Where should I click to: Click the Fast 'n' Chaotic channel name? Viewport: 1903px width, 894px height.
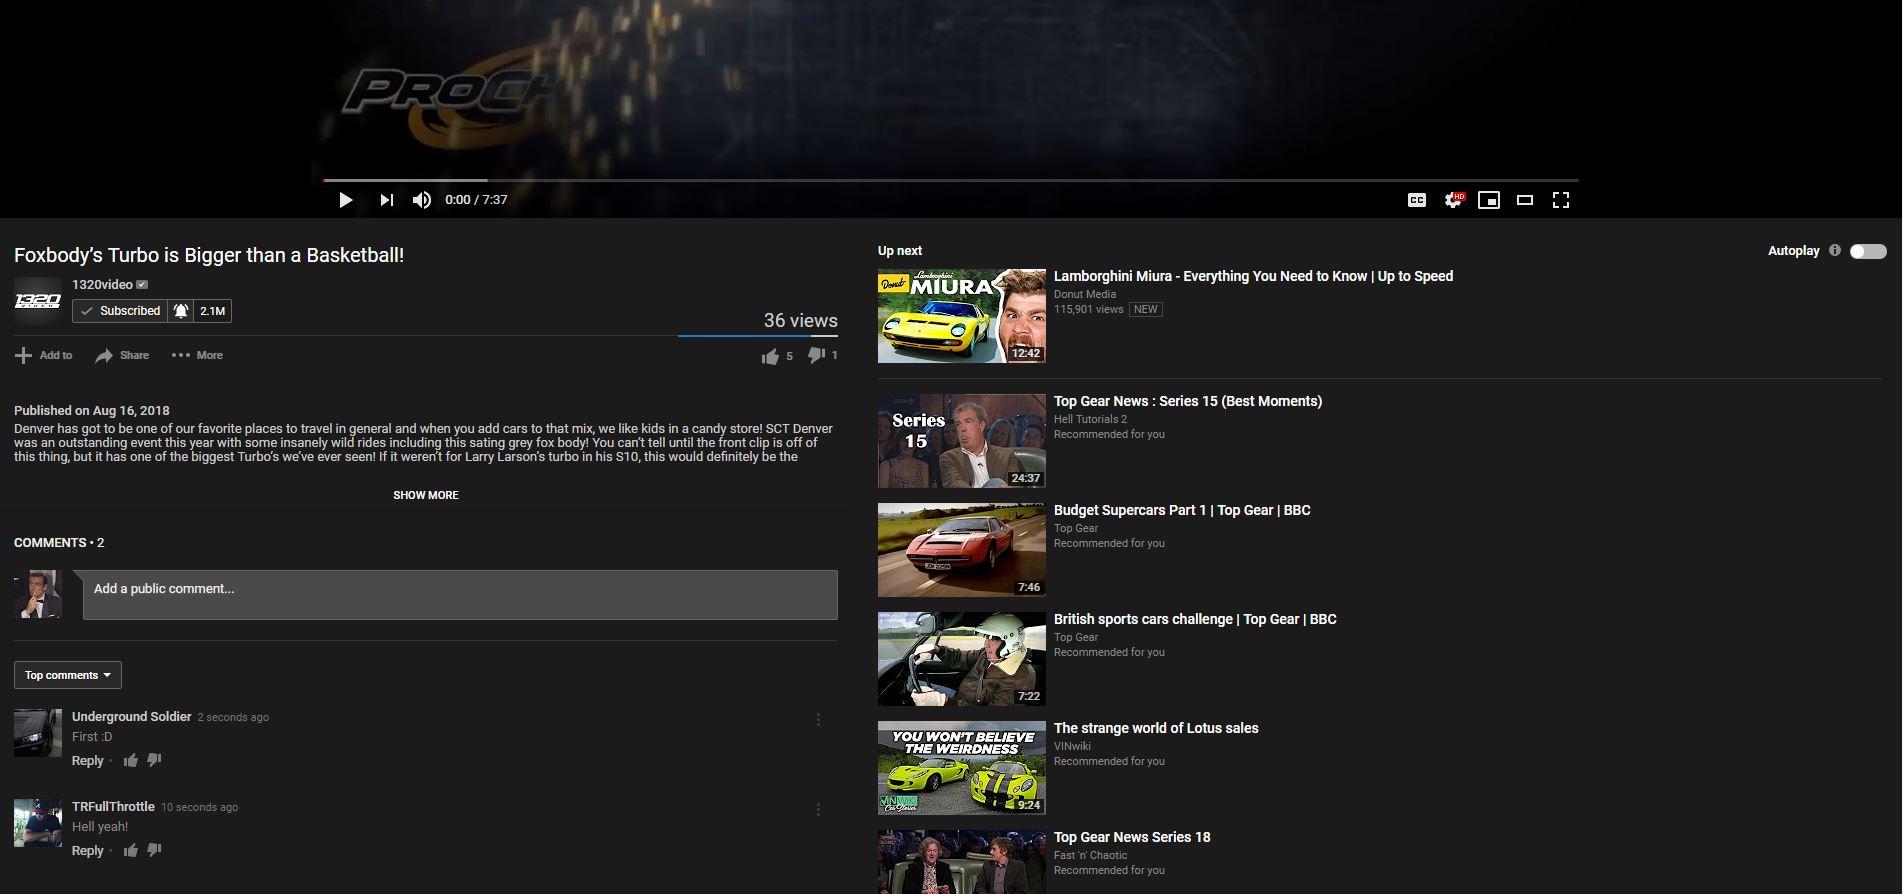1090,855
